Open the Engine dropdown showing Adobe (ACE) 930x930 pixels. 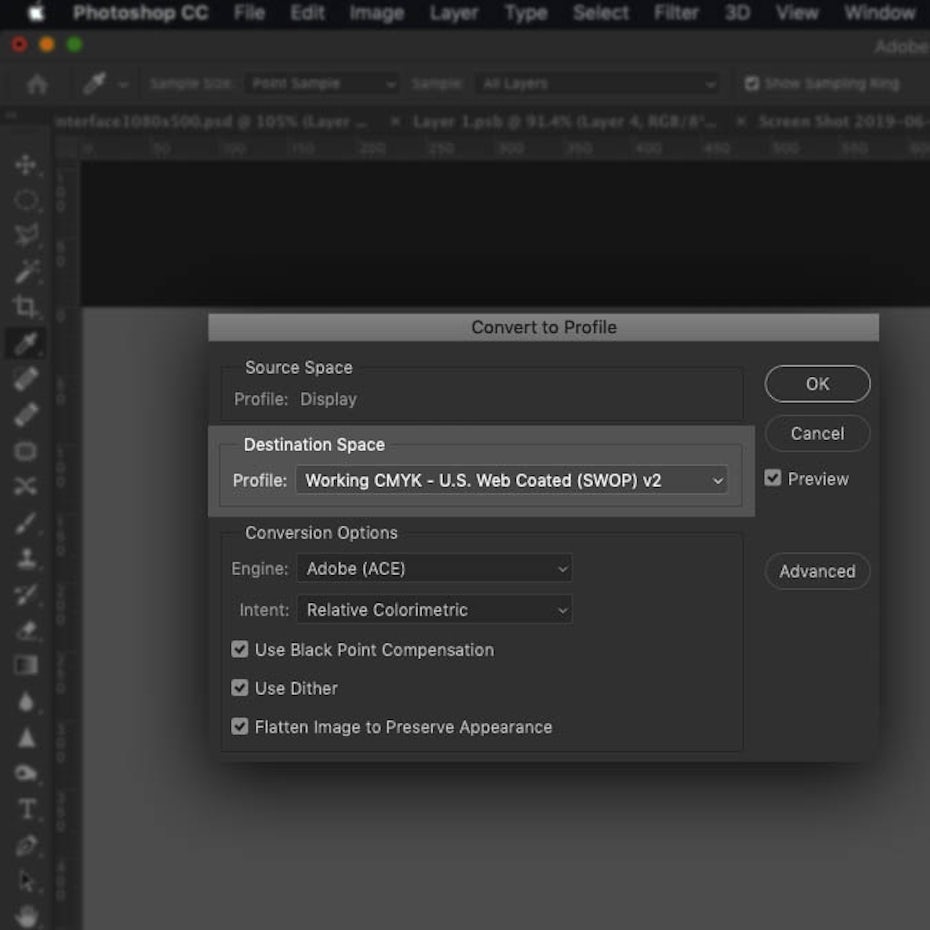[434, 568]
